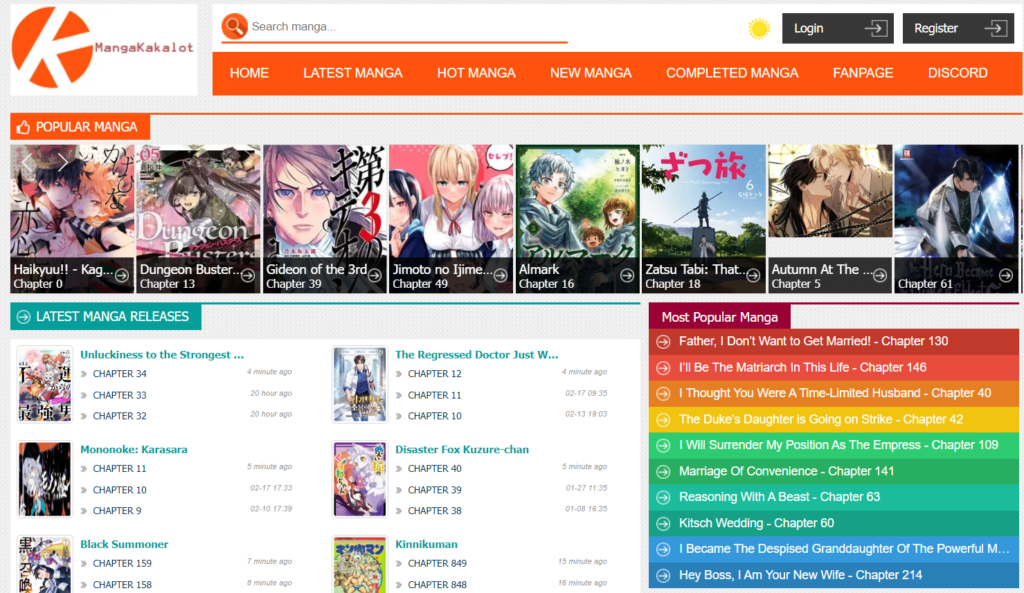
Task: Click the arrow icon on Zatsu Tabi card
Action: [x=753, y=276]
